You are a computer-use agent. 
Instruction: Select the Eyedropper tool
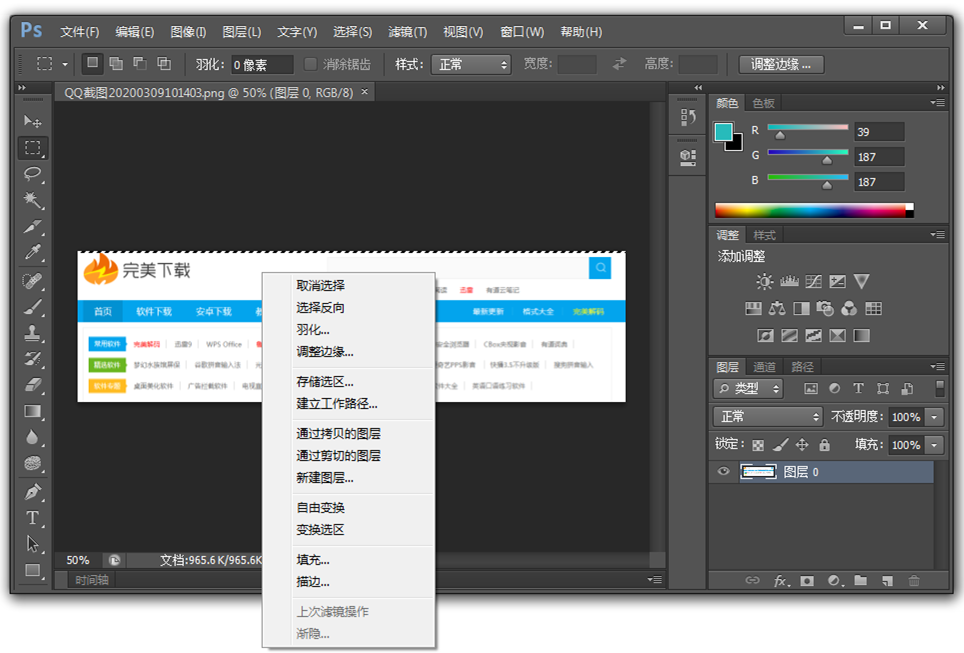coord(33,253)
